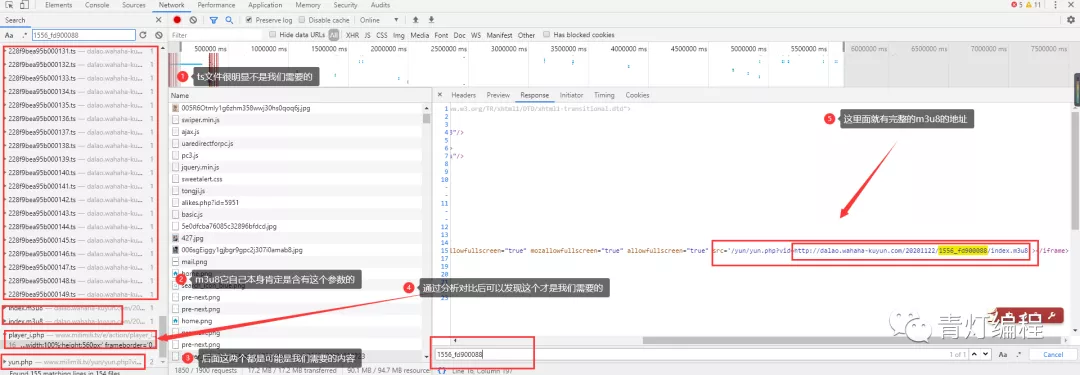Filter requests by JS type
Viewport: 1080px width, 375px height.
(367, 34)
